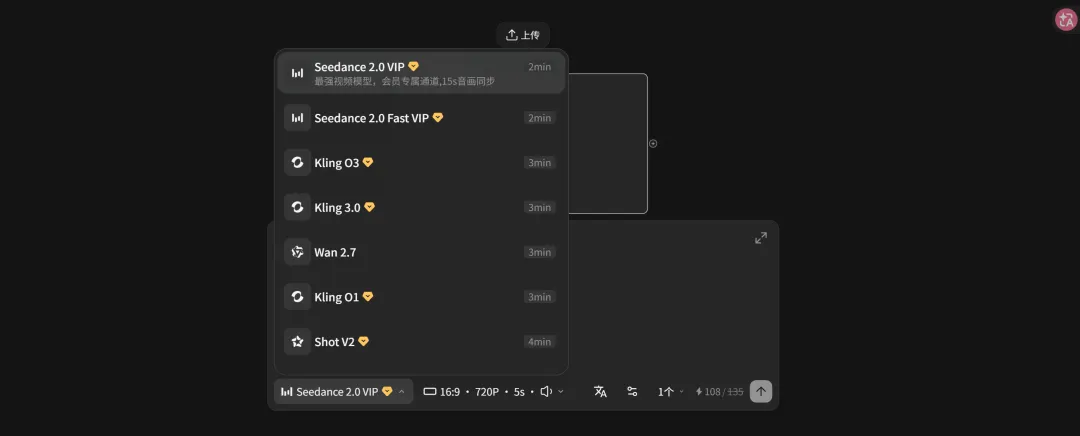Screen dimensions: 1080x436
Task: Click the Seedance 2.0 VIP bars icon in list
Action: tap(298, 73)
